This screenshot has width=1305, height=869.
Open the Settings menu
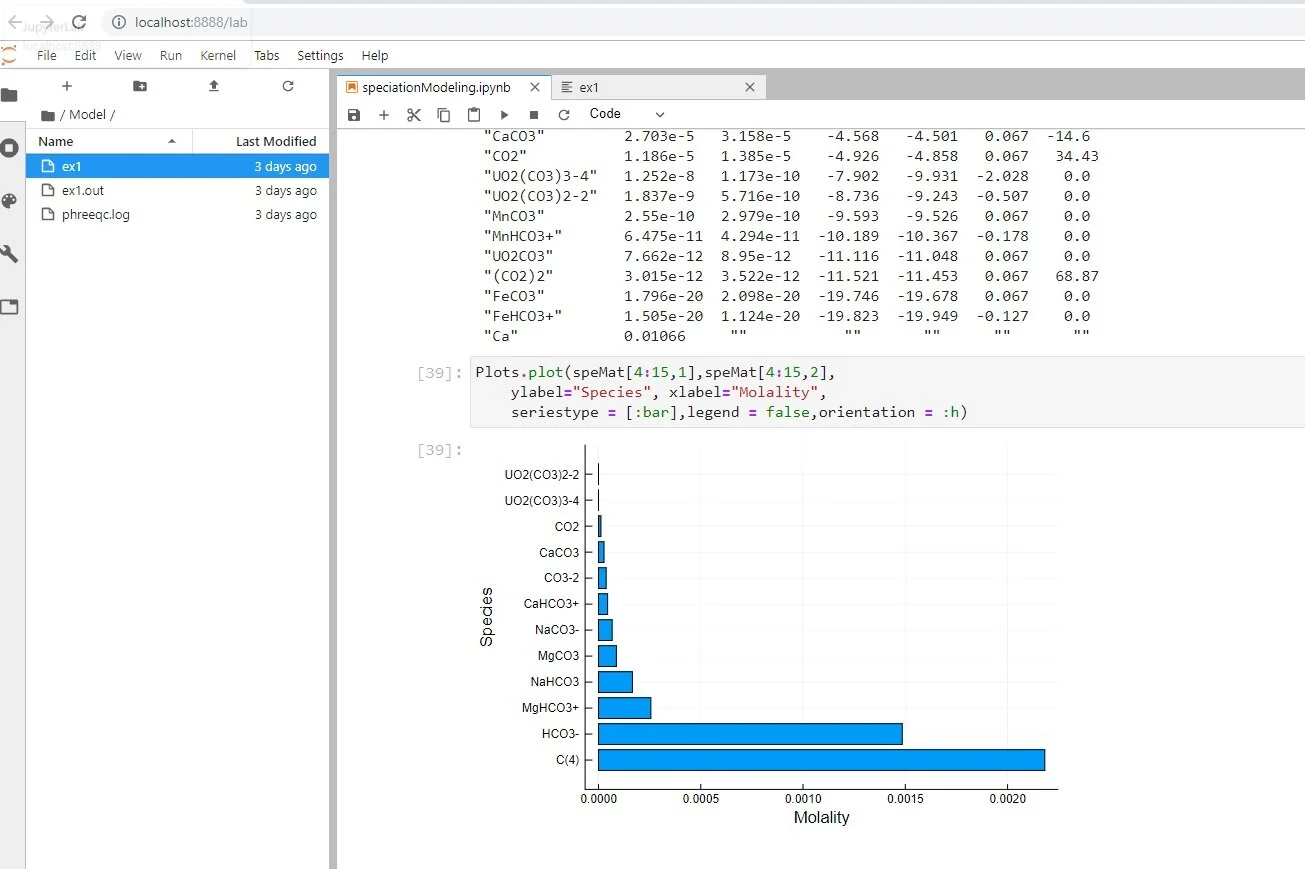click(x=320, y=55)
